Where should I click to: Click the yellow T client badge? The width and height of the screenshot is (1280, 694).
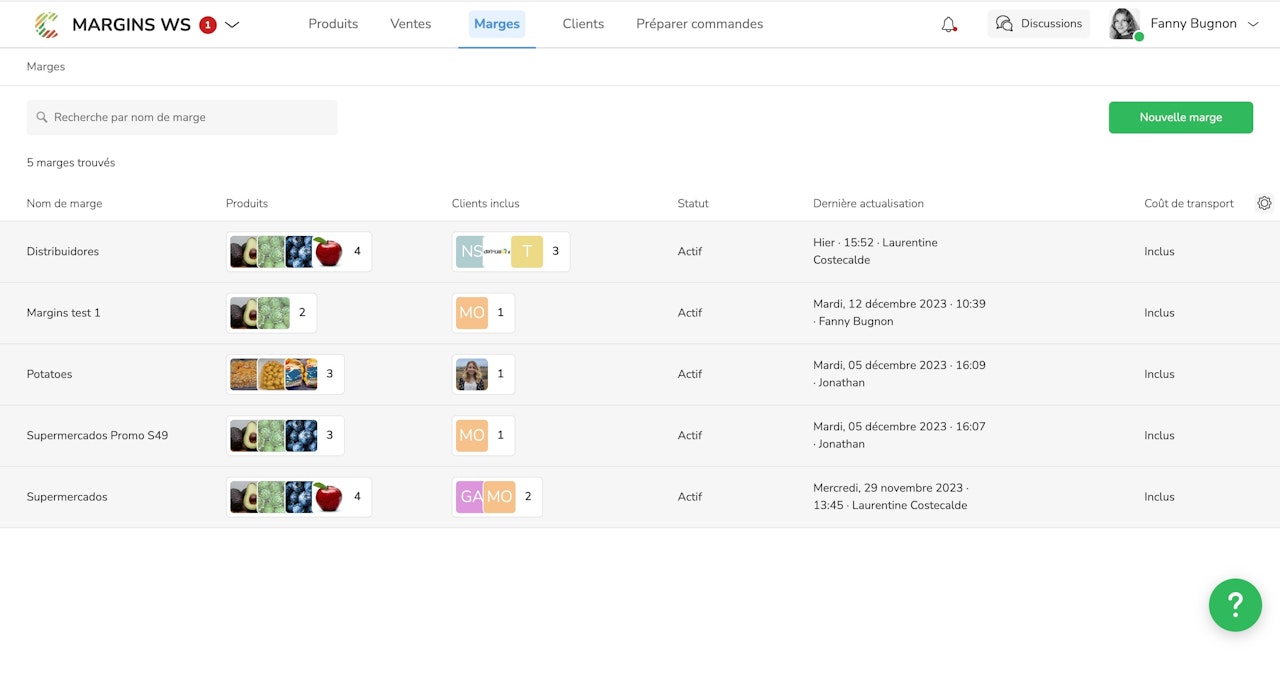527,252
